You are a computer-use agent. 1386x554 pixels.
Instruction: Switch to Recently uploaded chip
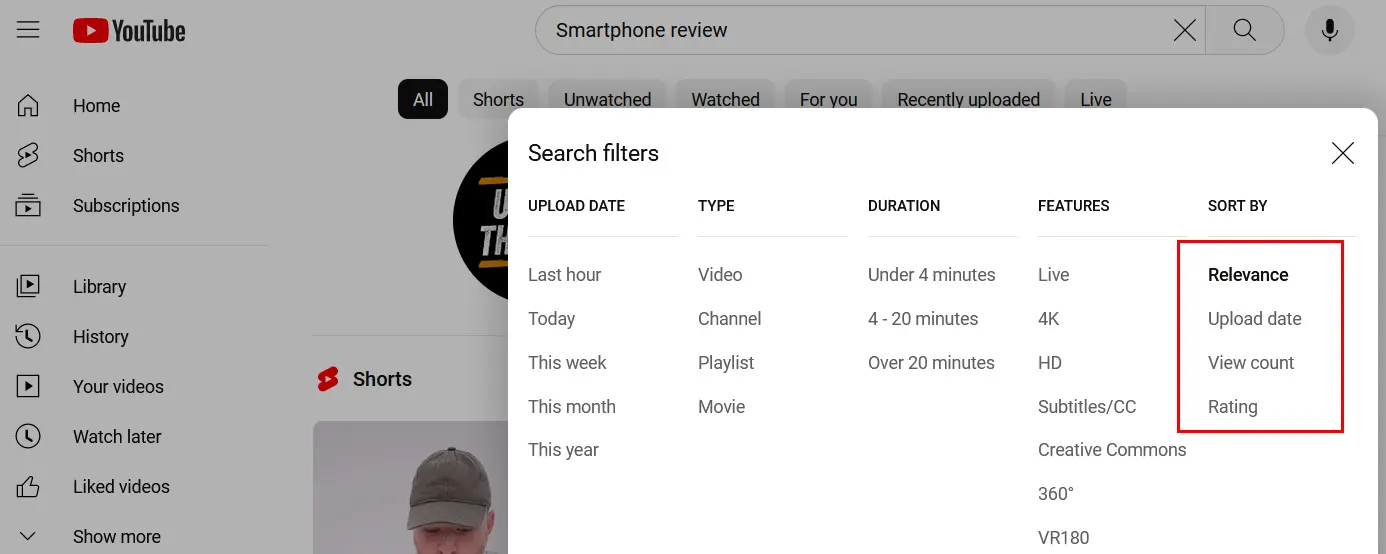[968, 100]
